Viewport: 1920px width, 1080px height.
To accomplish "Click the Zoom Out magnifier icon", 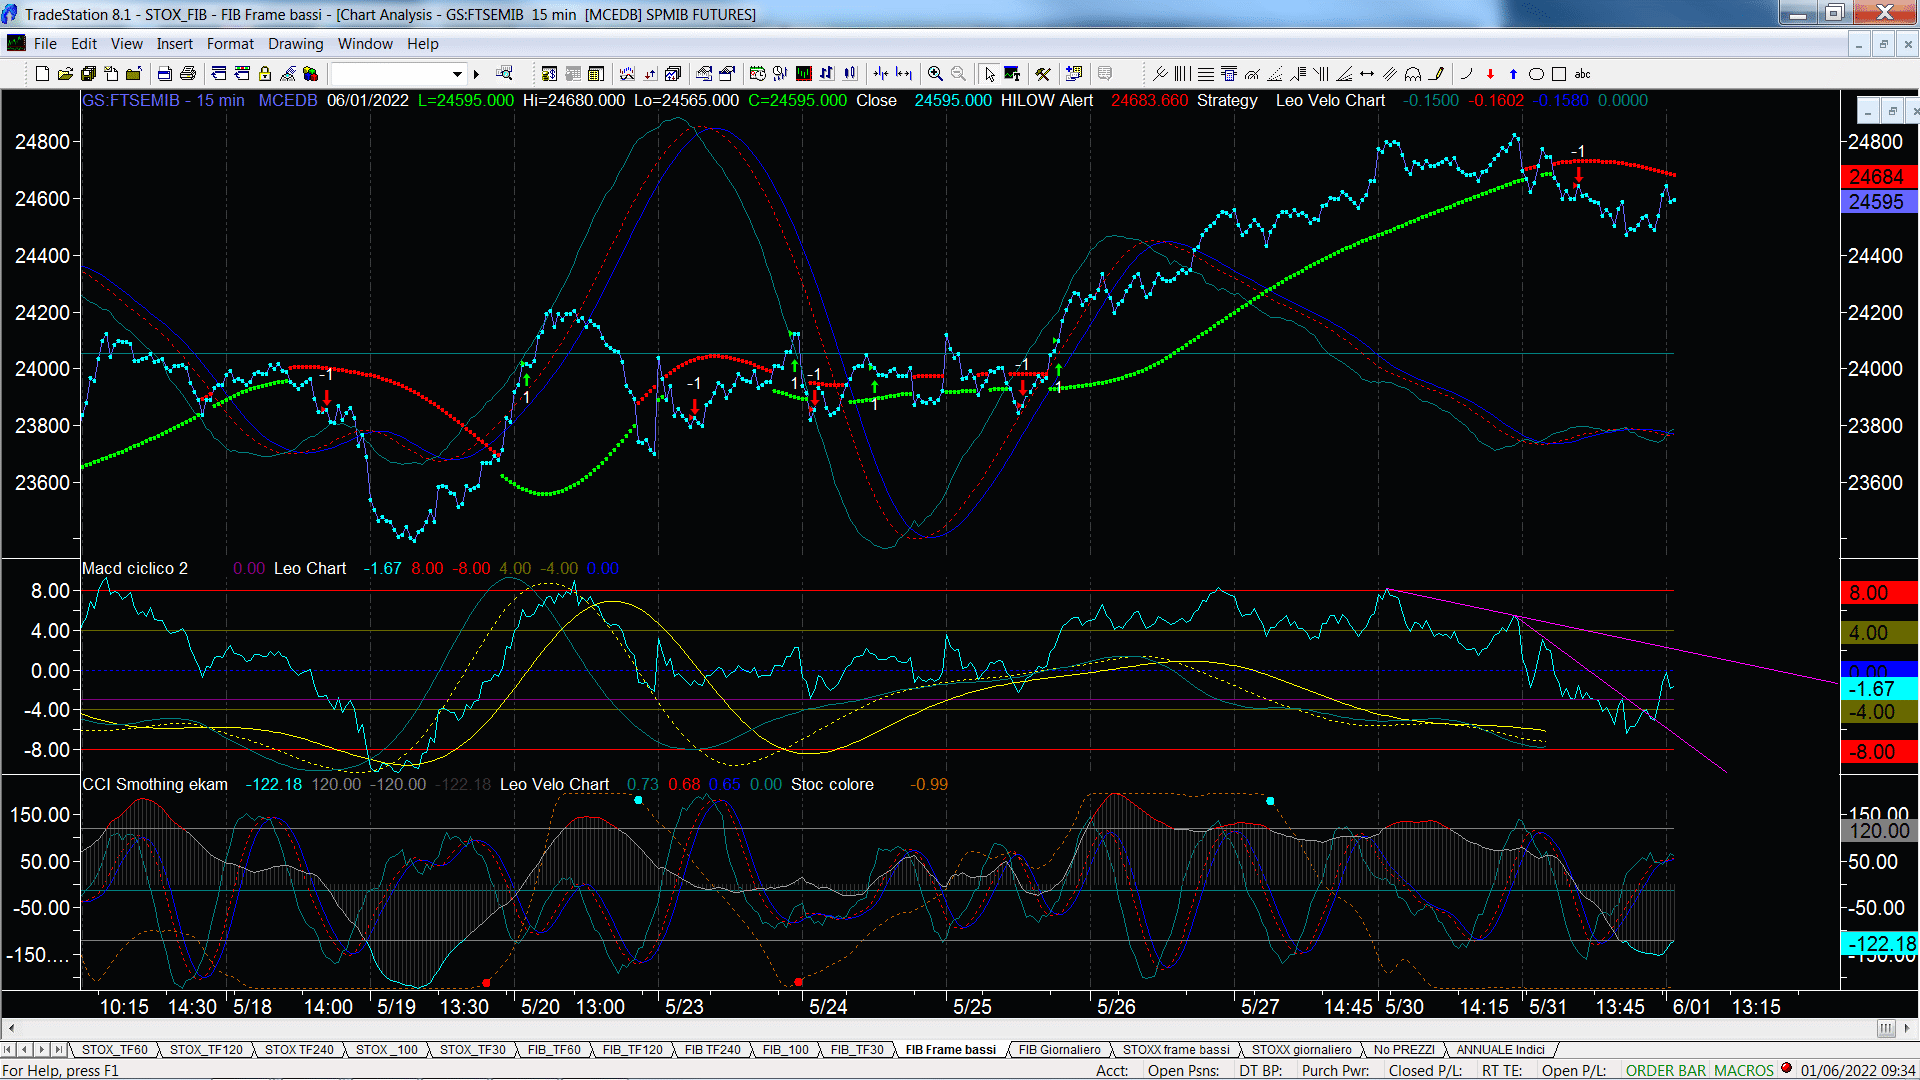I will pyautogui.click(x=958, y=74).
